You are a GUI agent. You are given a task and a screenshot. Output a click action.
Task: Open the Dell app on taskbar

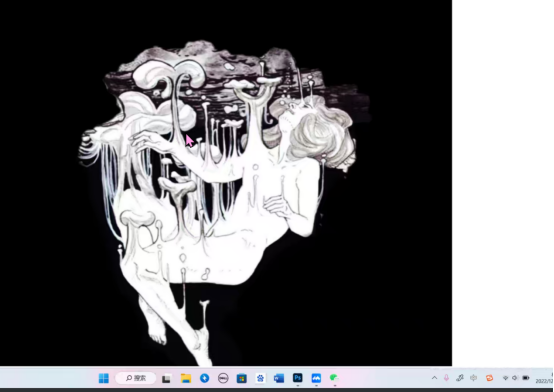[x=223, y=379]
